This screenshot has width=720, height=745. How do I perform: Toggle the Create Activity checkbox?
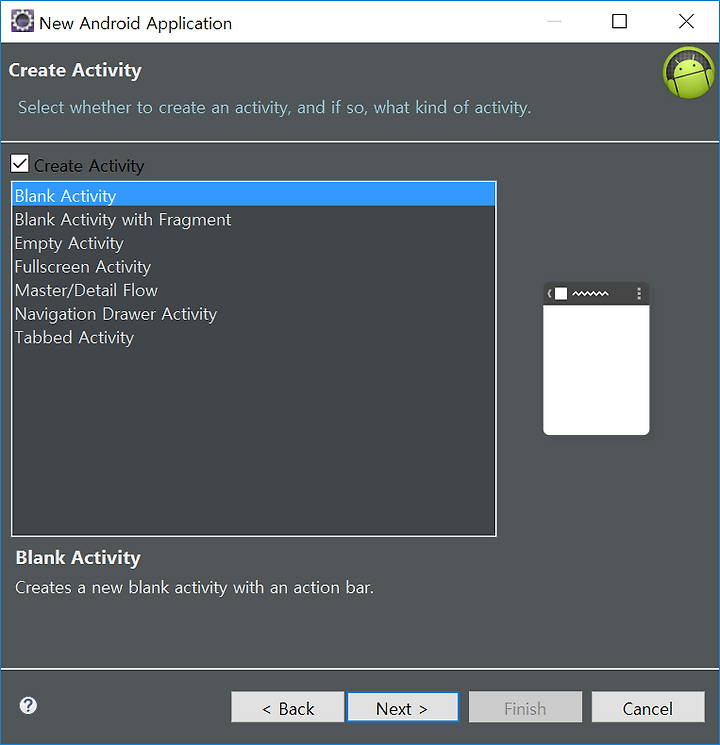tap(19, 164)
